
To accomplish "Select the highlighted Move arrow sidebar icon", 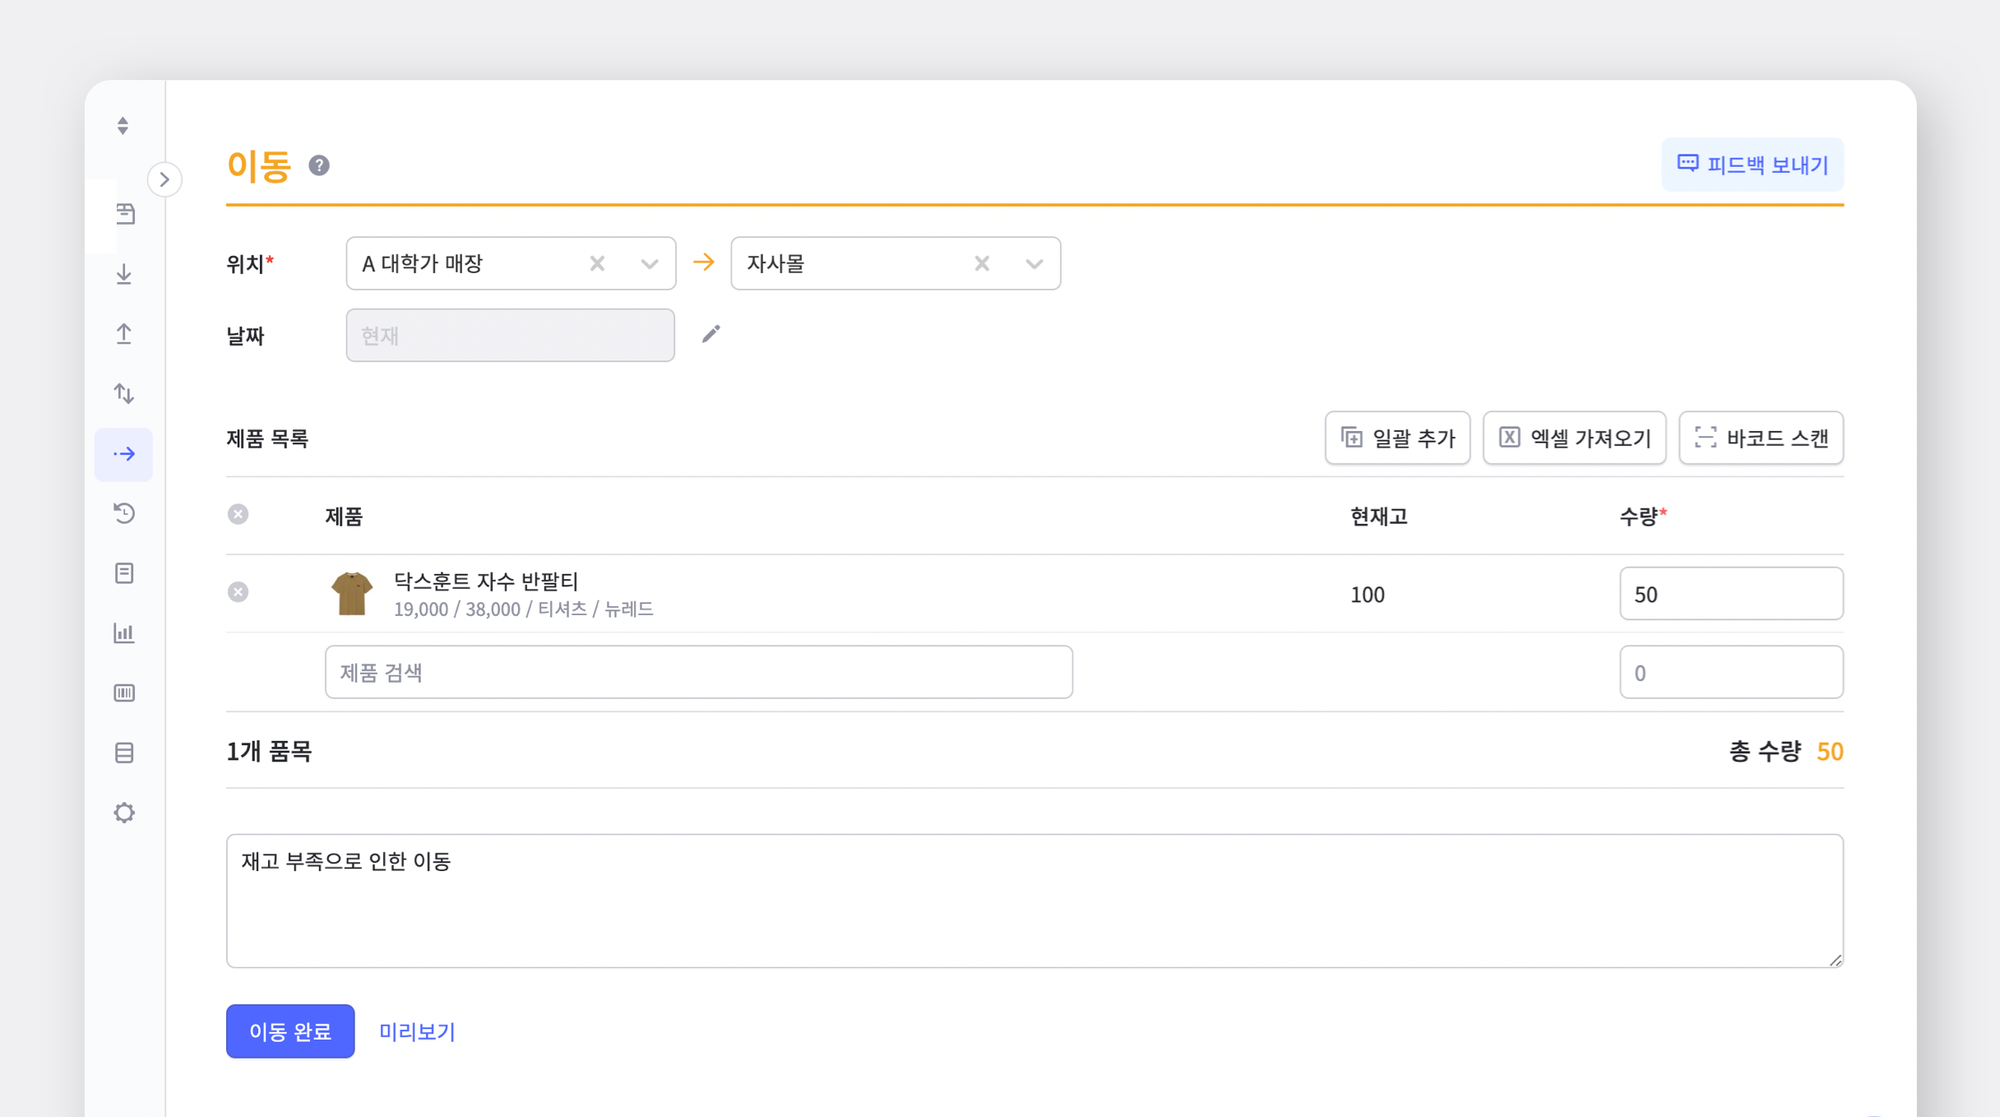I will [124, 453].
